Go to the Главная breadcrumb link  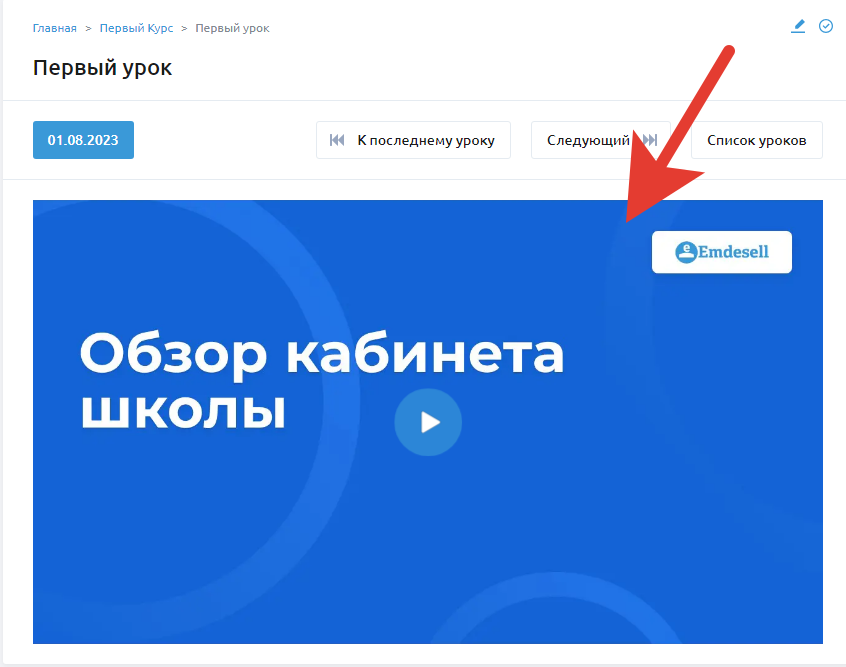point(54,28)
